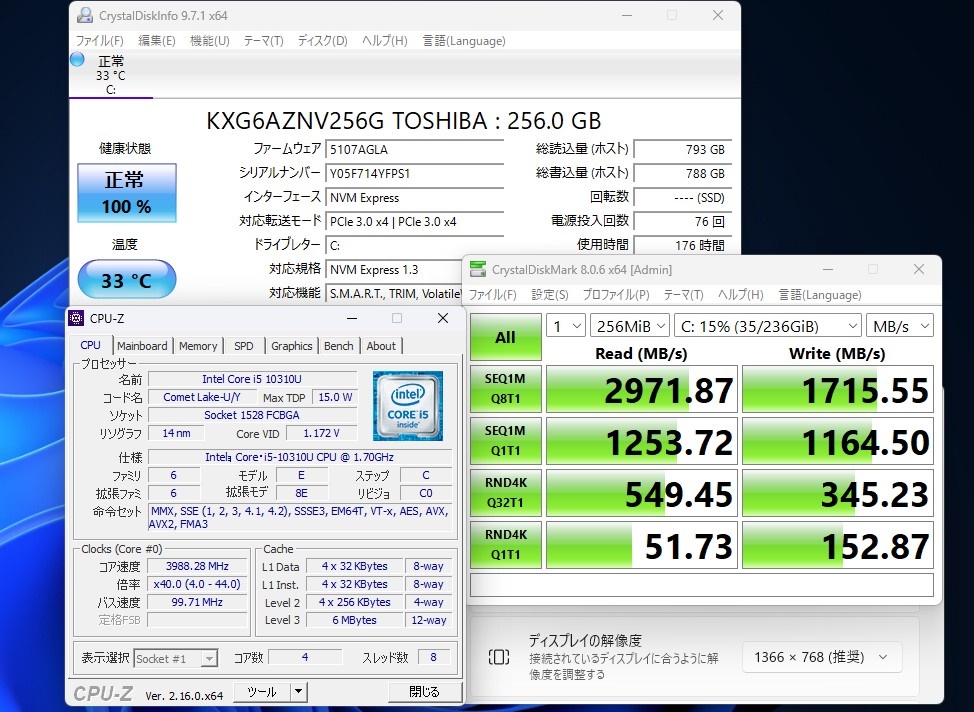Click the NVM Express interface field
The image size is (974, 712).
pyautogui.click(x=414, y=198)
